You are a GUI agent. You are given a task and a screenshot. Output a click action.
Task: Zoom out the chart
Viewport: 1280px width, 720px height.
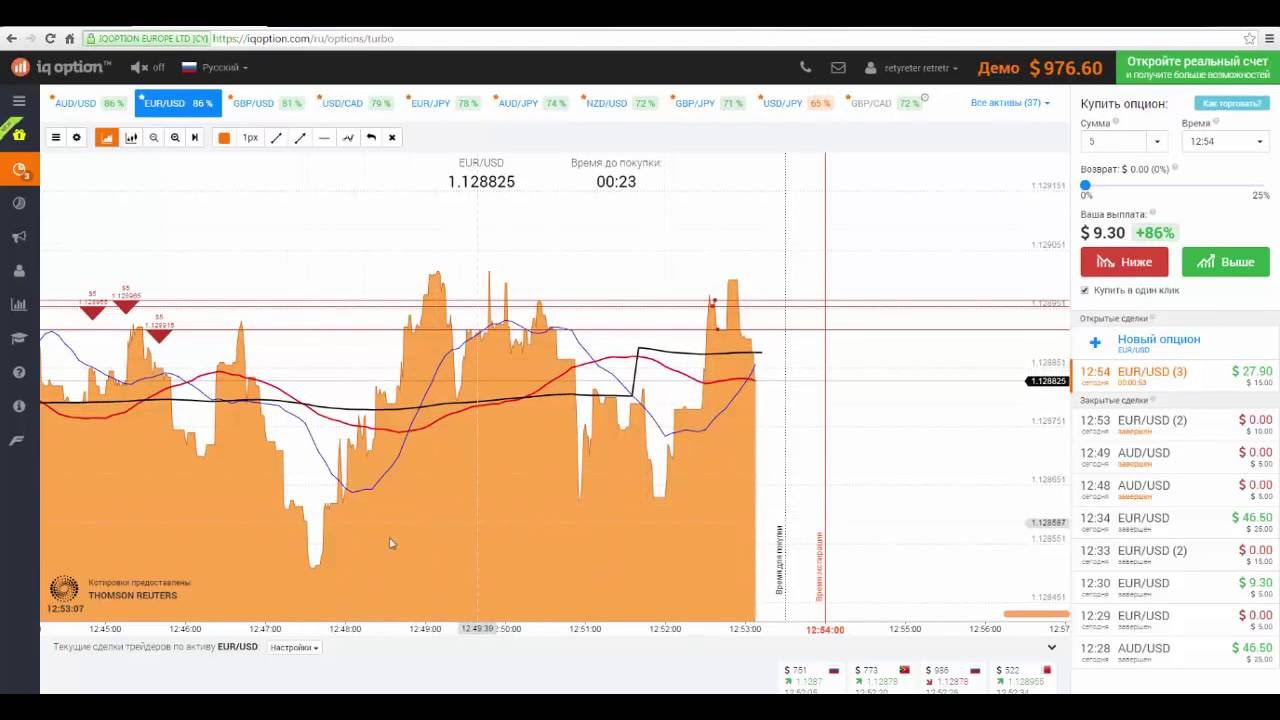[x=154, y=138]
